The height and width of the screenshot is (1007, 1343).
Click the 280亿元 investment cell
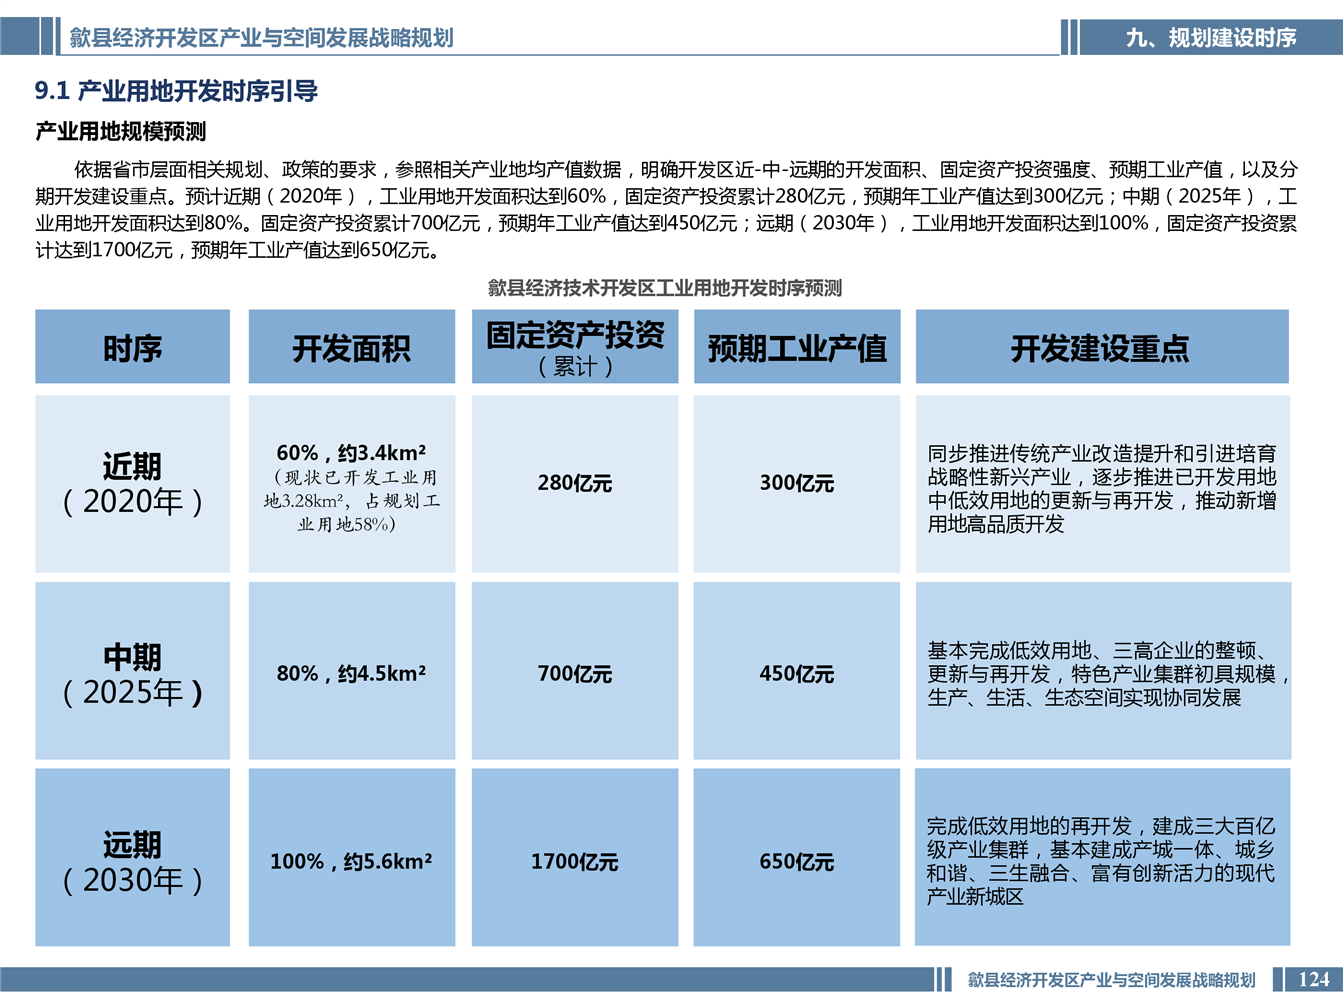tap(575, 483)
